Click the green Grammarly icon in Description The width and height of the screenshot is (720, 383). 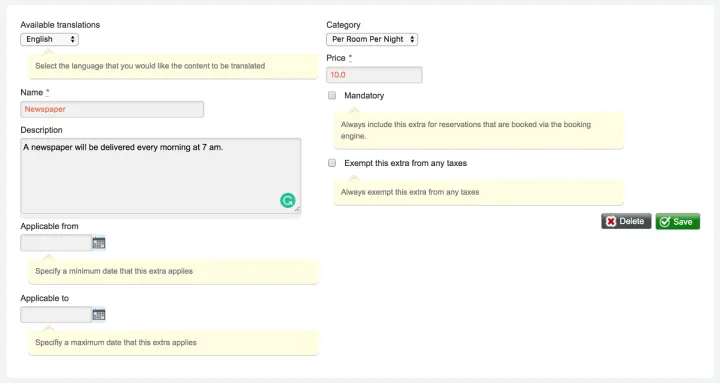pos(288,200)
